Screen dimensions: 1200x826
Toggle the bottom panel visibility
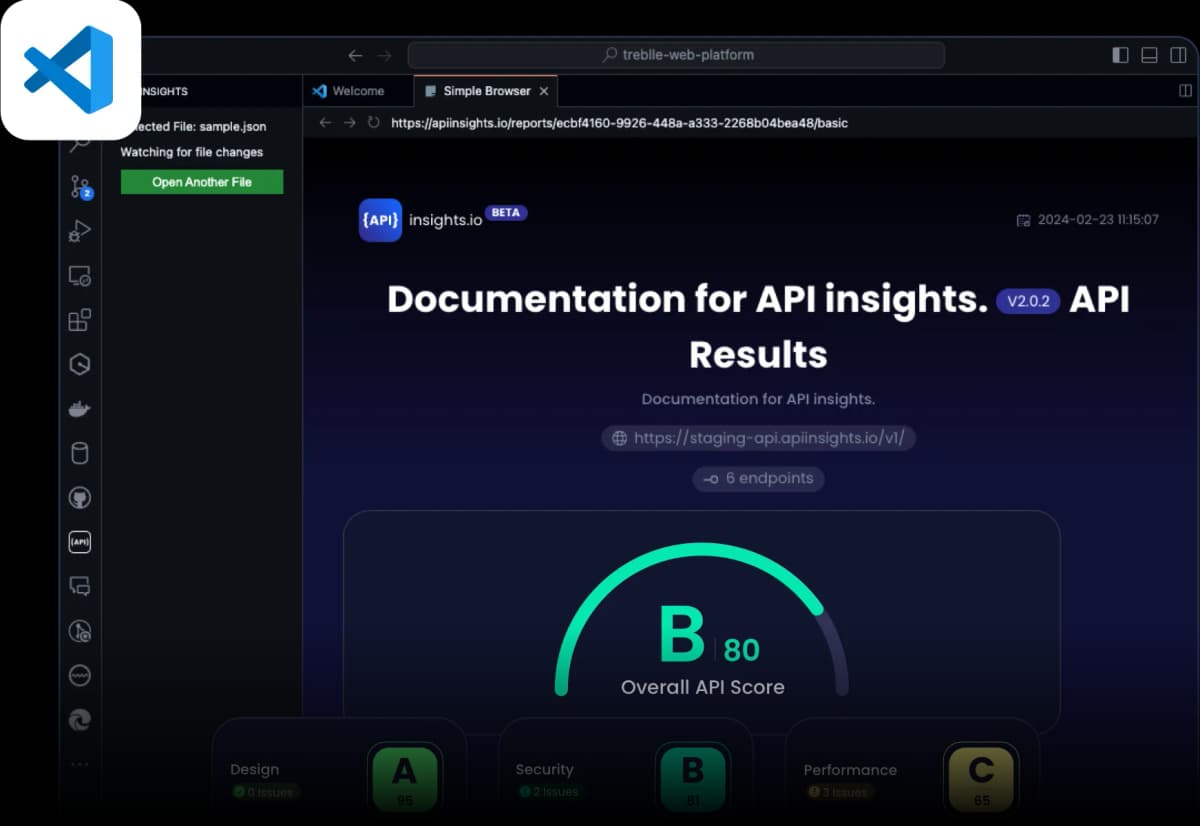1149,55
